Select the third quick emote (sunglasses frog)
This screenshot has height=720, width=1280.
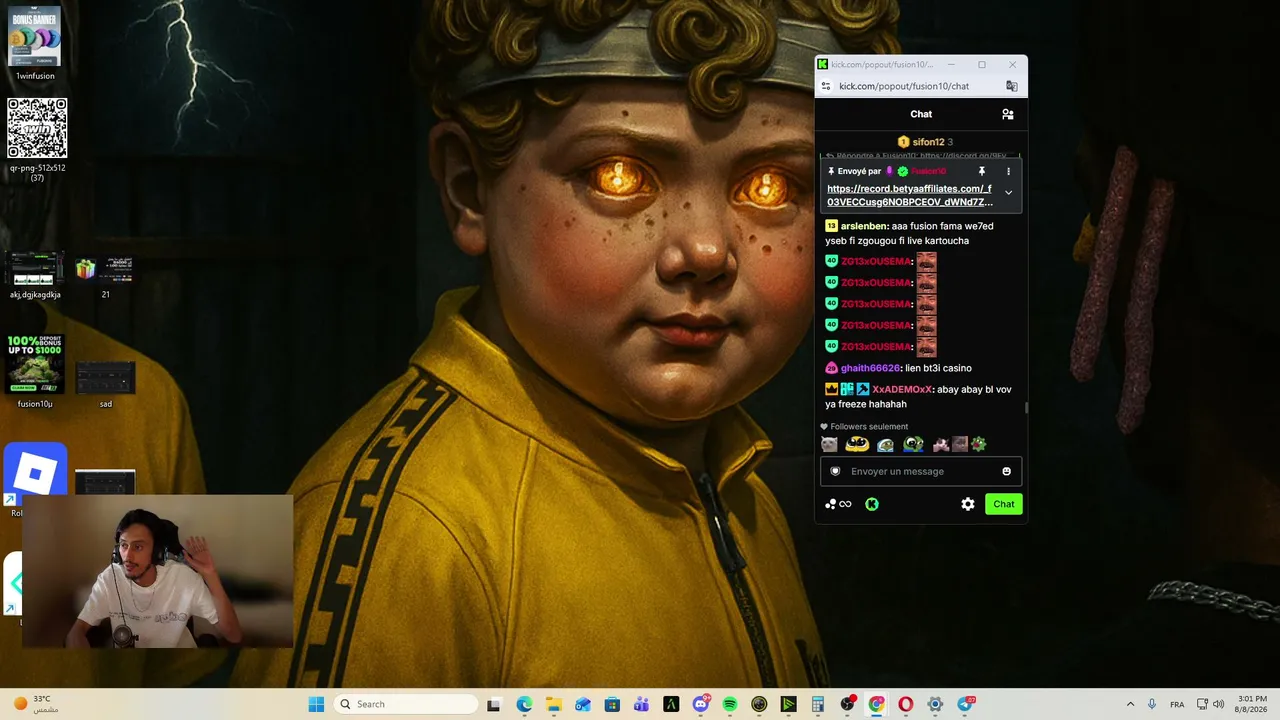[885, 445]
